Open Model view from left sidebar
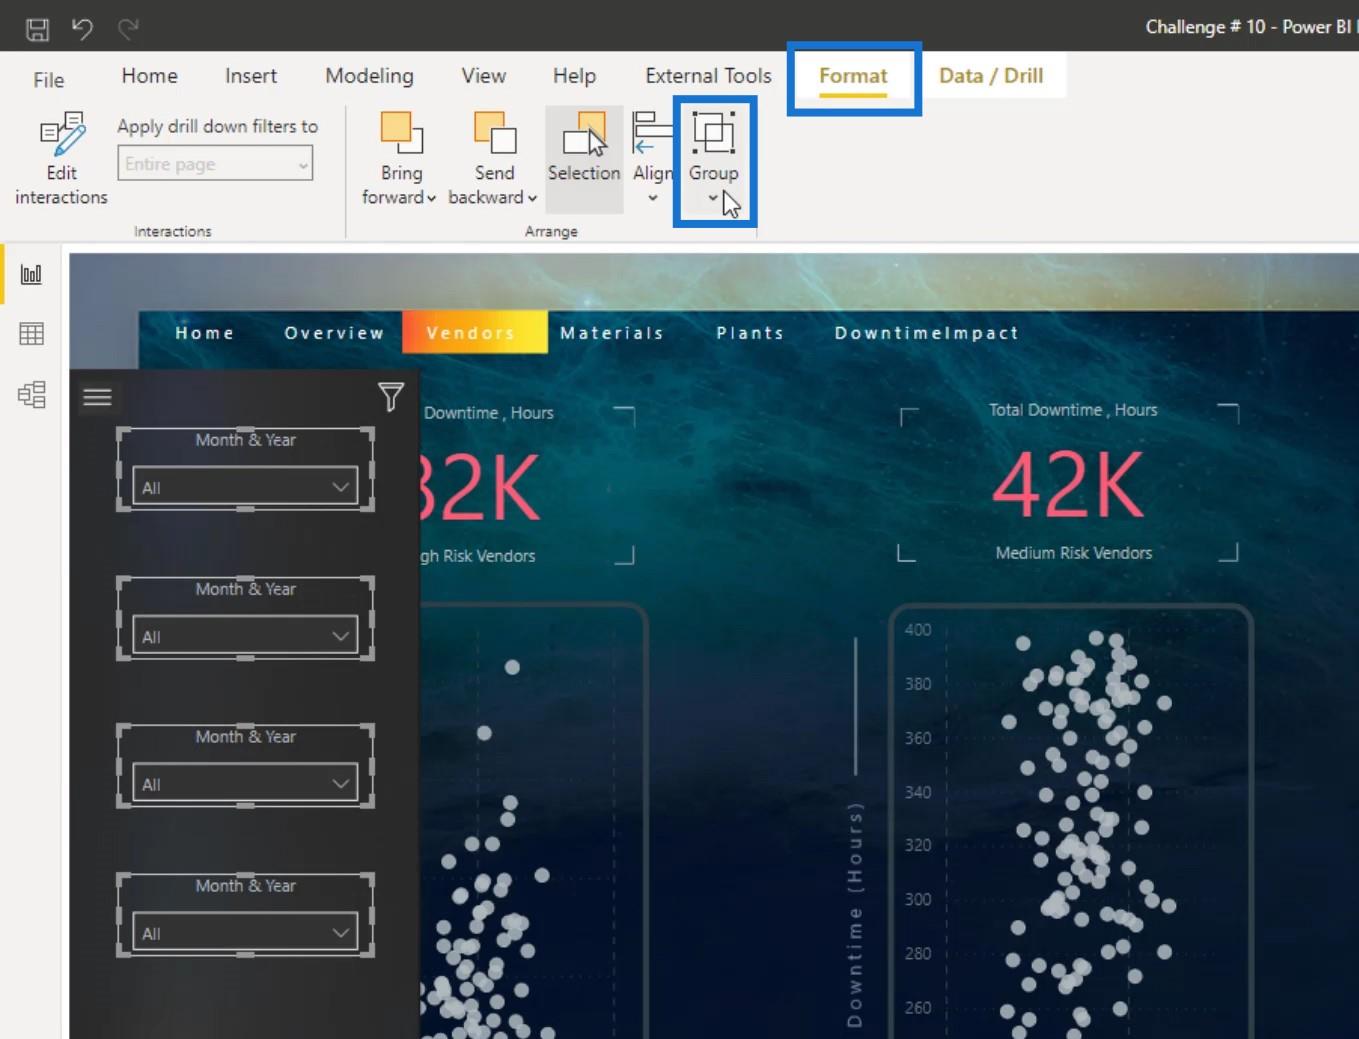Viewport: 1359px width, 1039px height. tap(31, 395)
